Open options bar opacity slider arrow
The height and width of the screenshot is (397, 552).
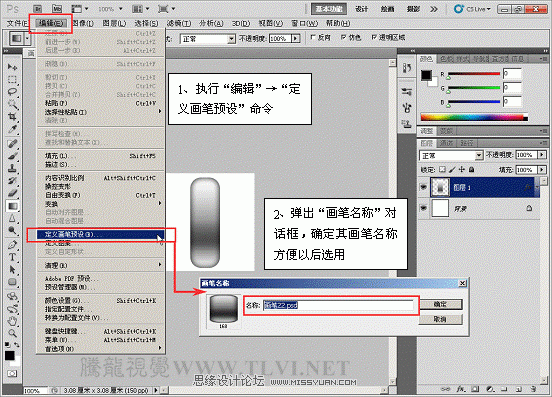(296, 38)
